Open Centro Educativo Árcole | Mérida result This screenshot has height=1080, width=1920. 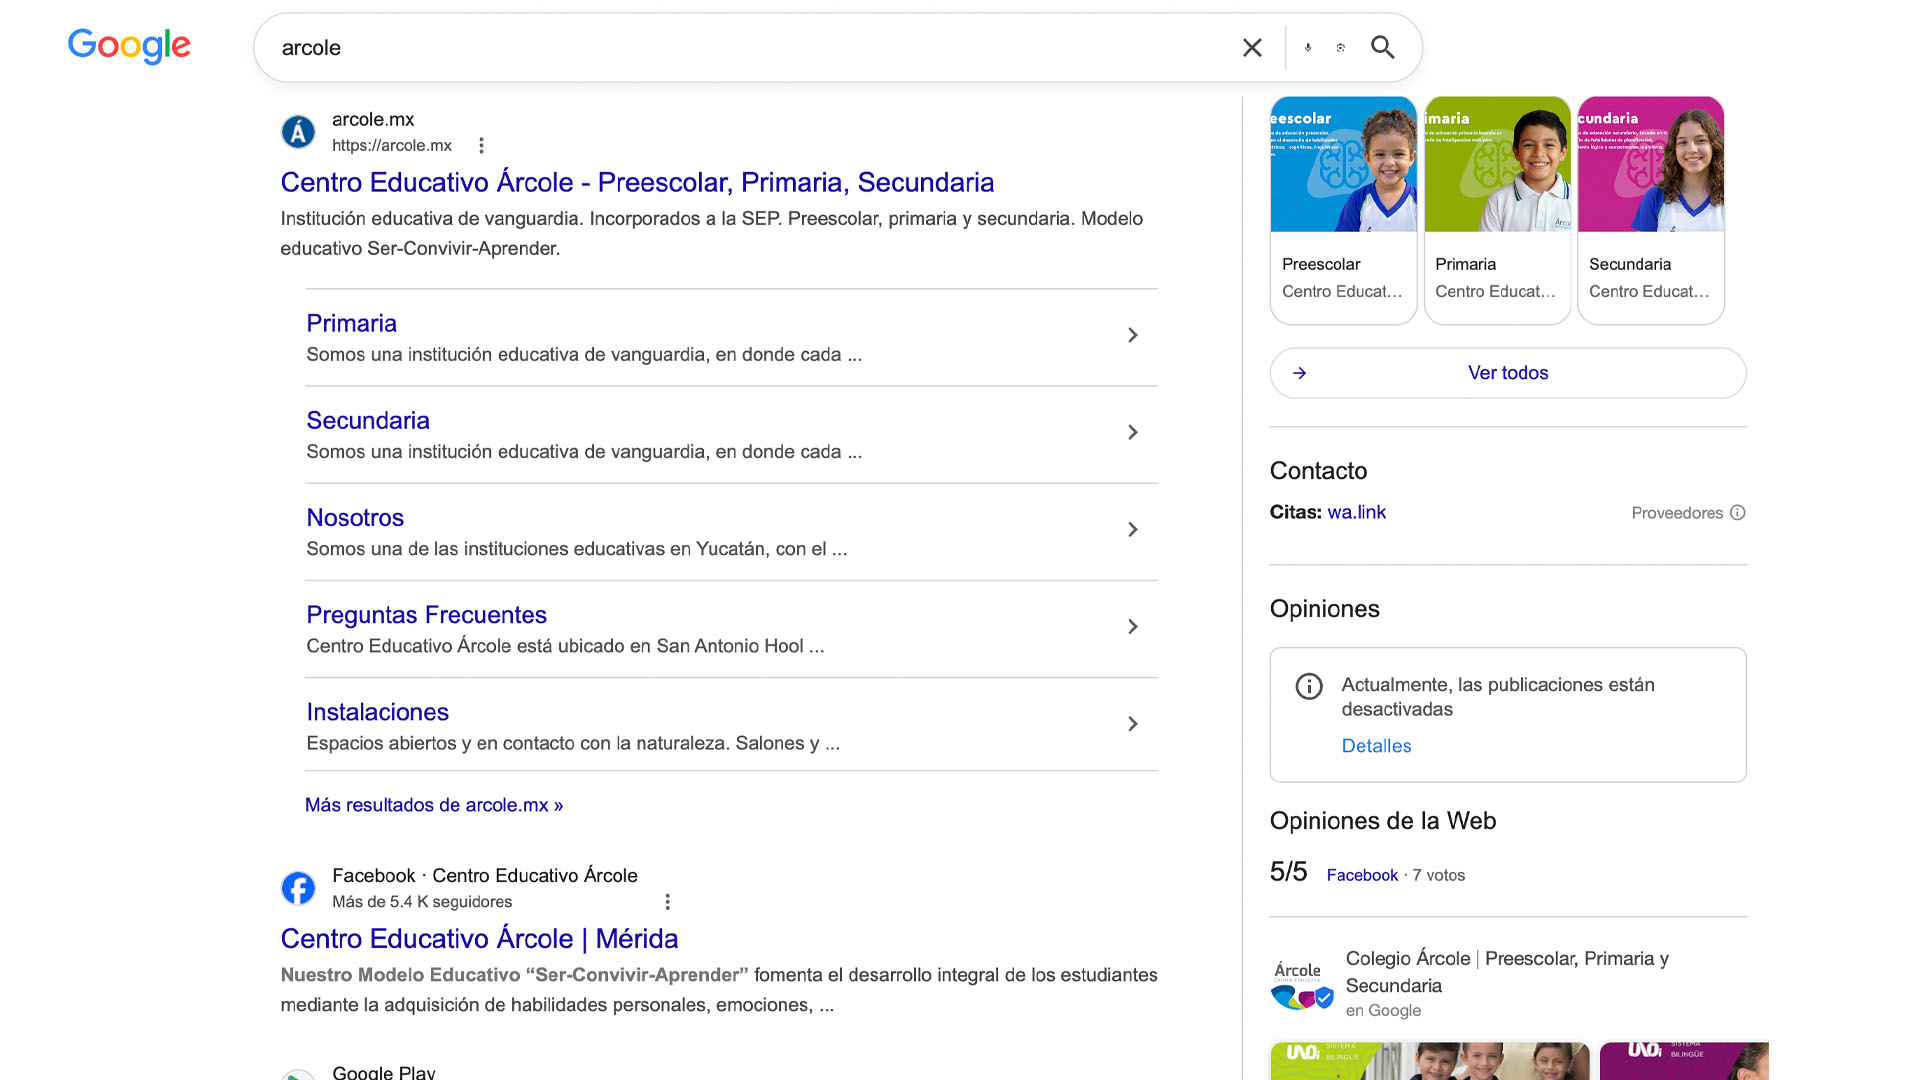pyautogui.click(x=479, y=938)
